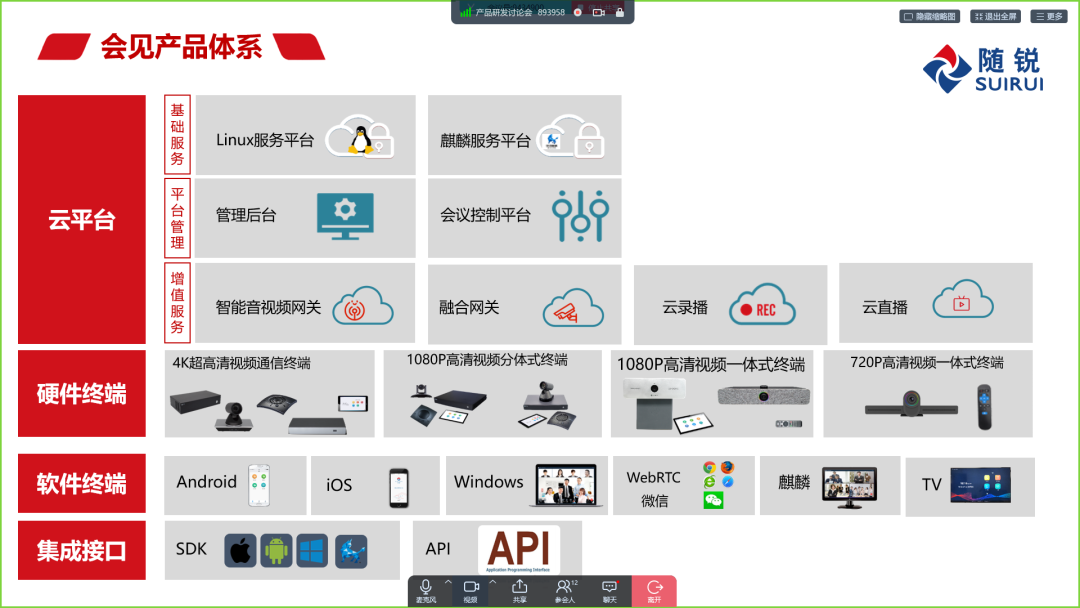Click the signal strength bars icon
Image resolution: width=1080 pixels, height=608 pixels.
pos(465,12)
